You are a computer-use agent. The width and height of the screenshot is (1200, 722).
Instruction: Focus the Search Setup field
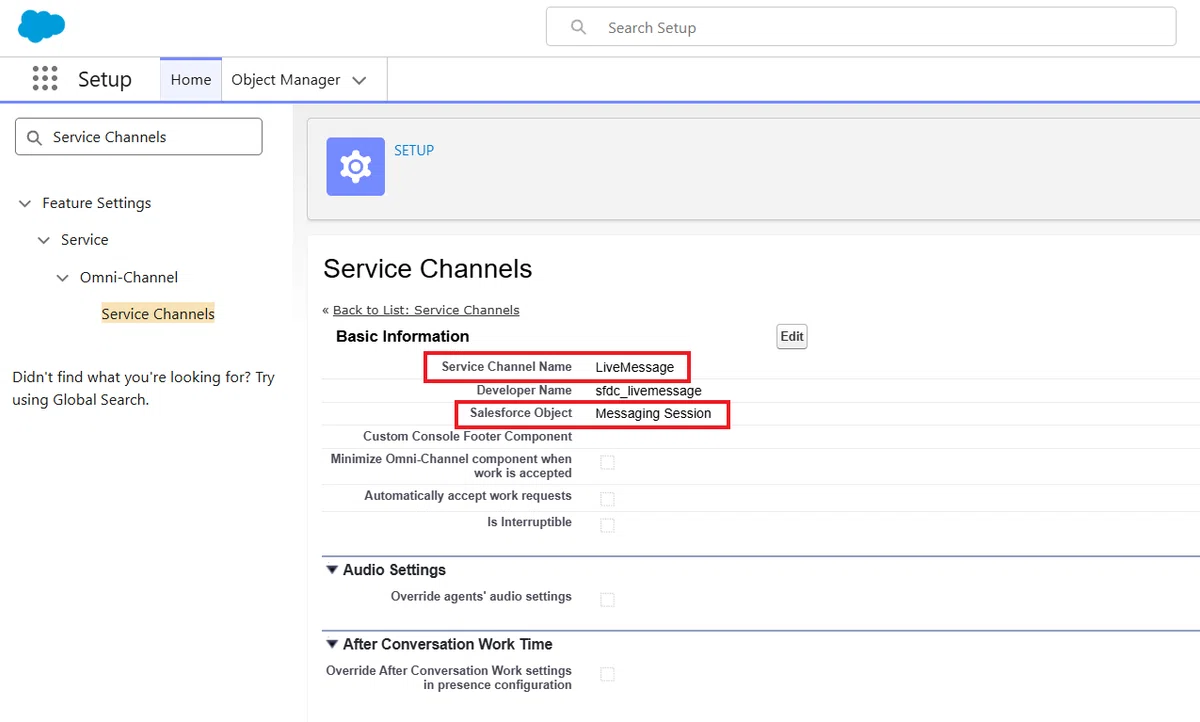coord(861,28)
